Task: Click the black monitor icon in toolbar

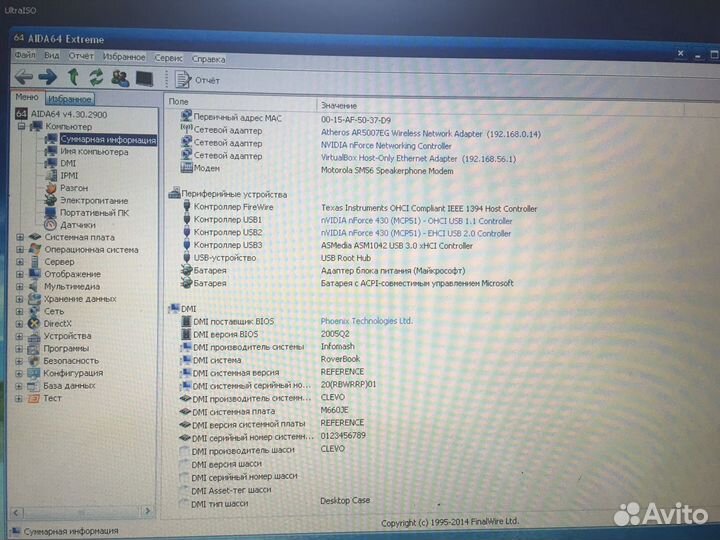Action: 144,78
